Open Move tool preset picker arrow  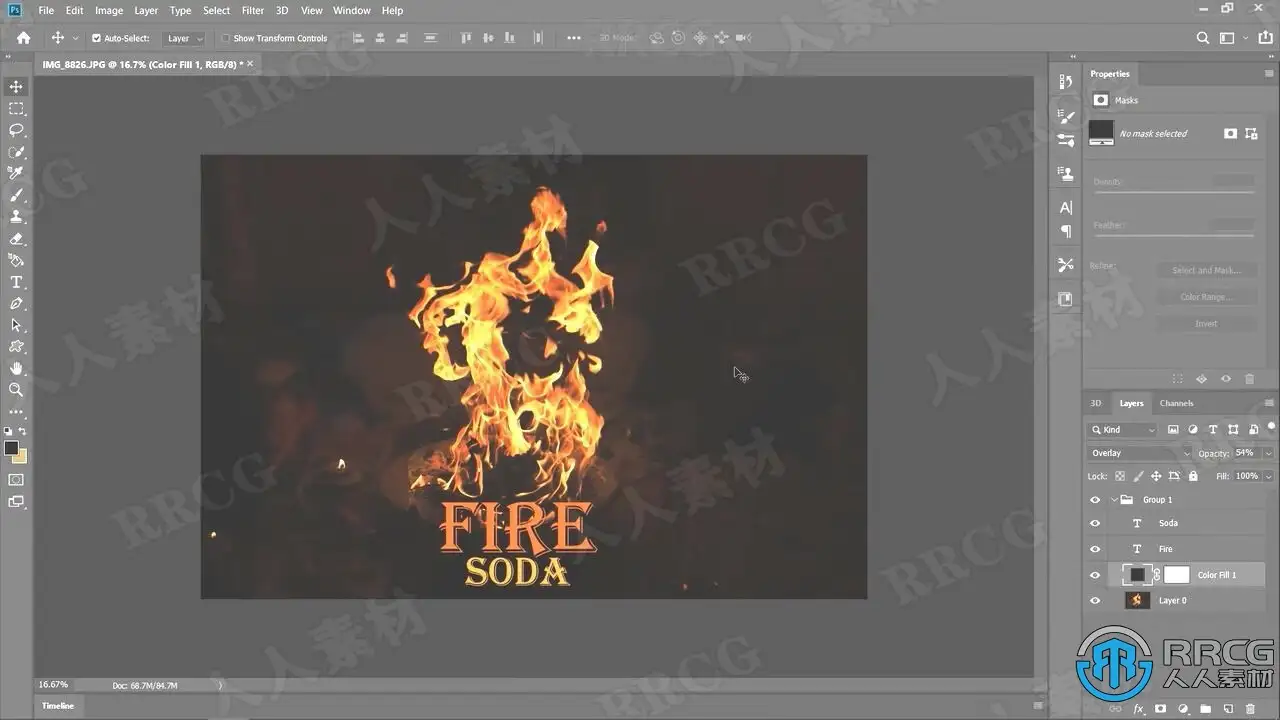(x=75, y=38)
